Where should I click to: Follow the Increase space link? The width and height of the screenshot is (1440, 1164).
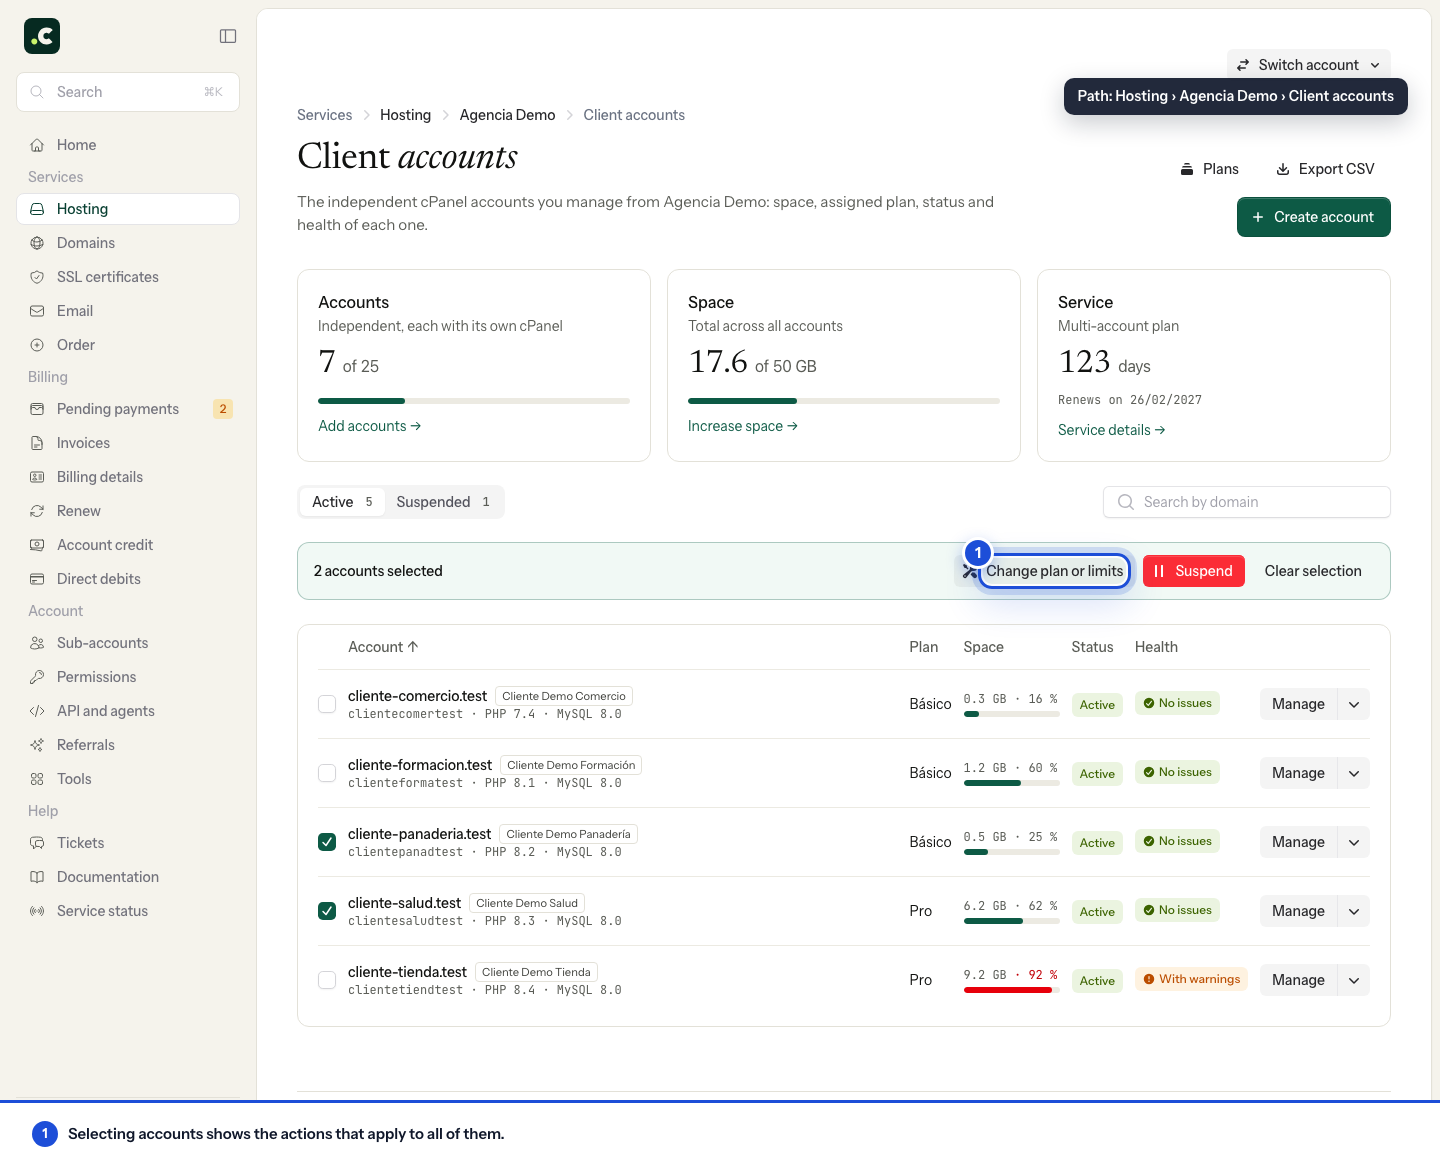click(x=743, y=426)
